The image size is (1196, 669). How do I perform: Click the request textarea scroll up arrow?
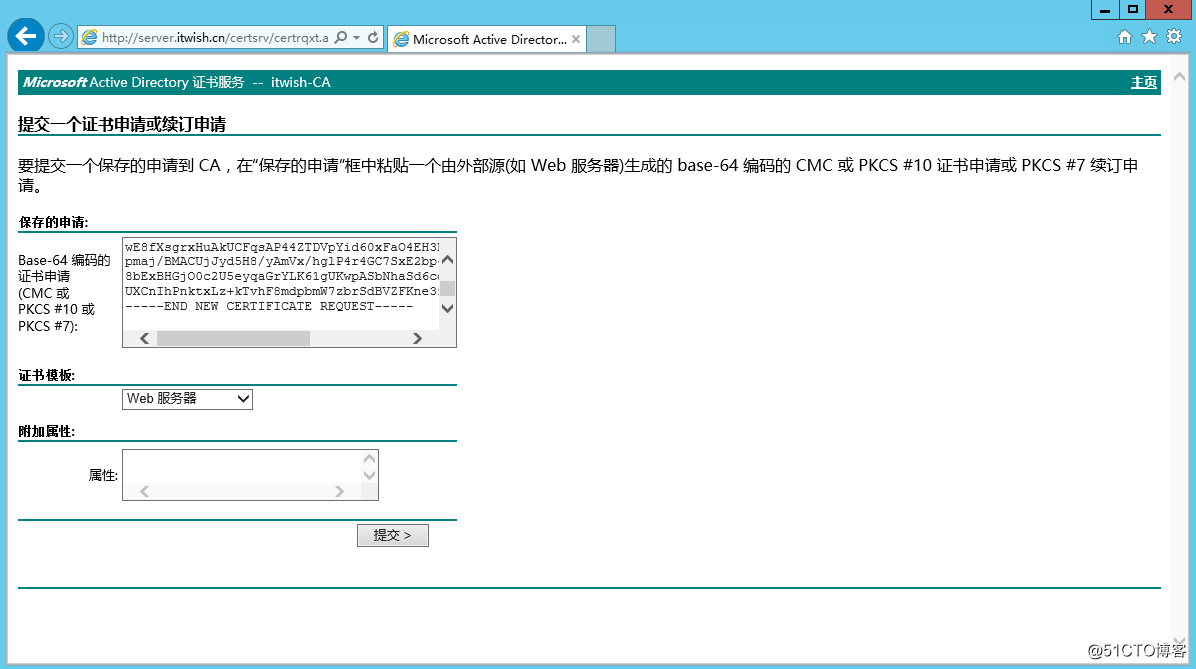(x=448, y=260)
